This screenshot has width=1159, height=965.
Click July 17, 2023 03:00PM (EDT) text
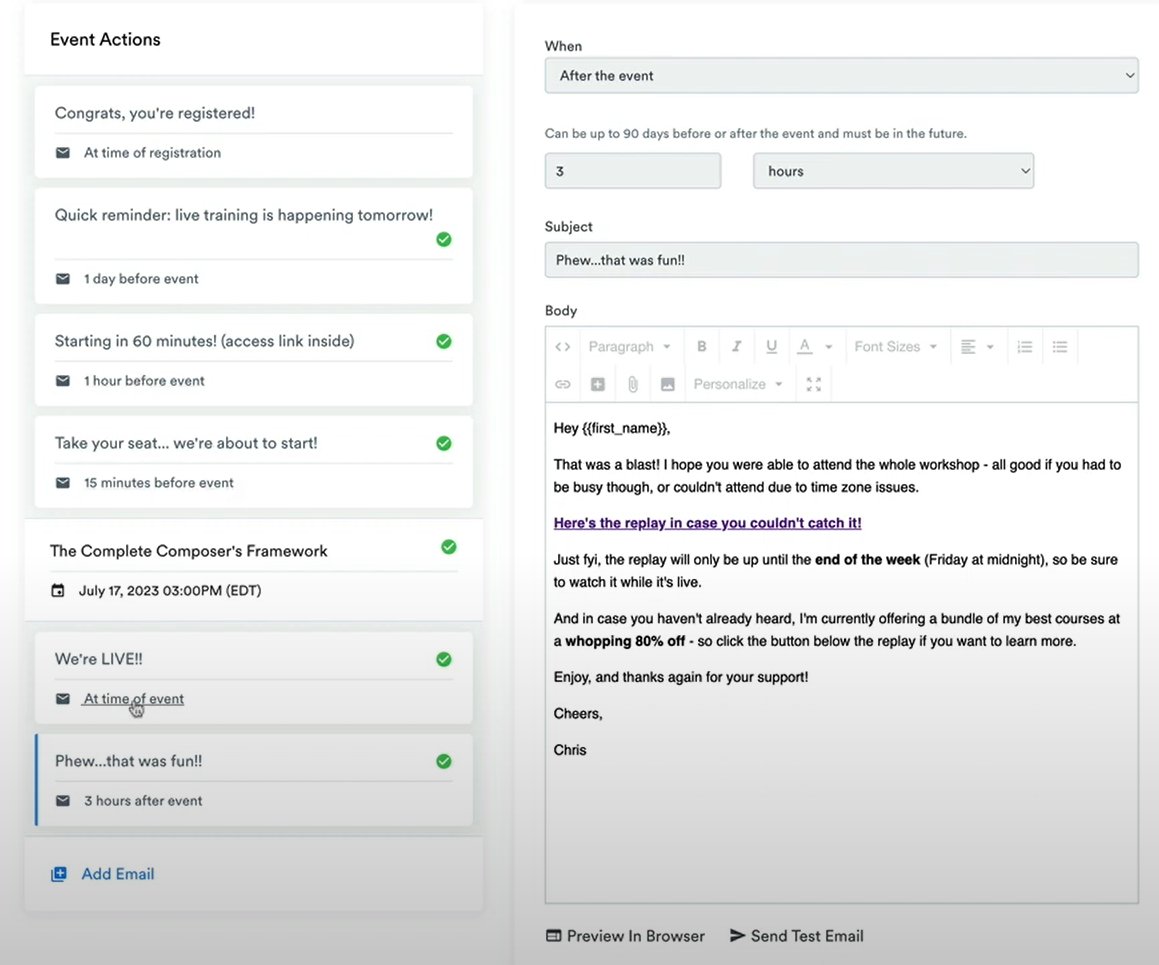point(170,590)
